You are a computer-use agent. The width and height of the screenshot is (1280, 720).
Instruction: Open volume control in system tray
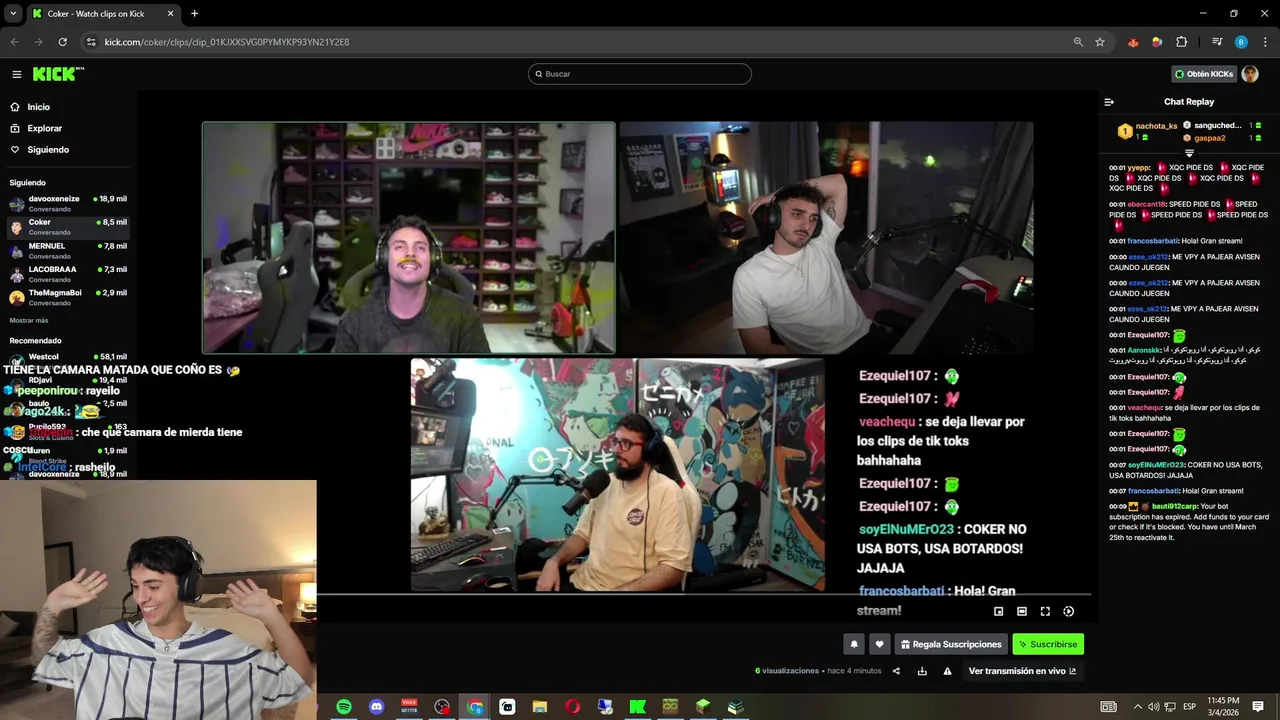(1155, 707)
